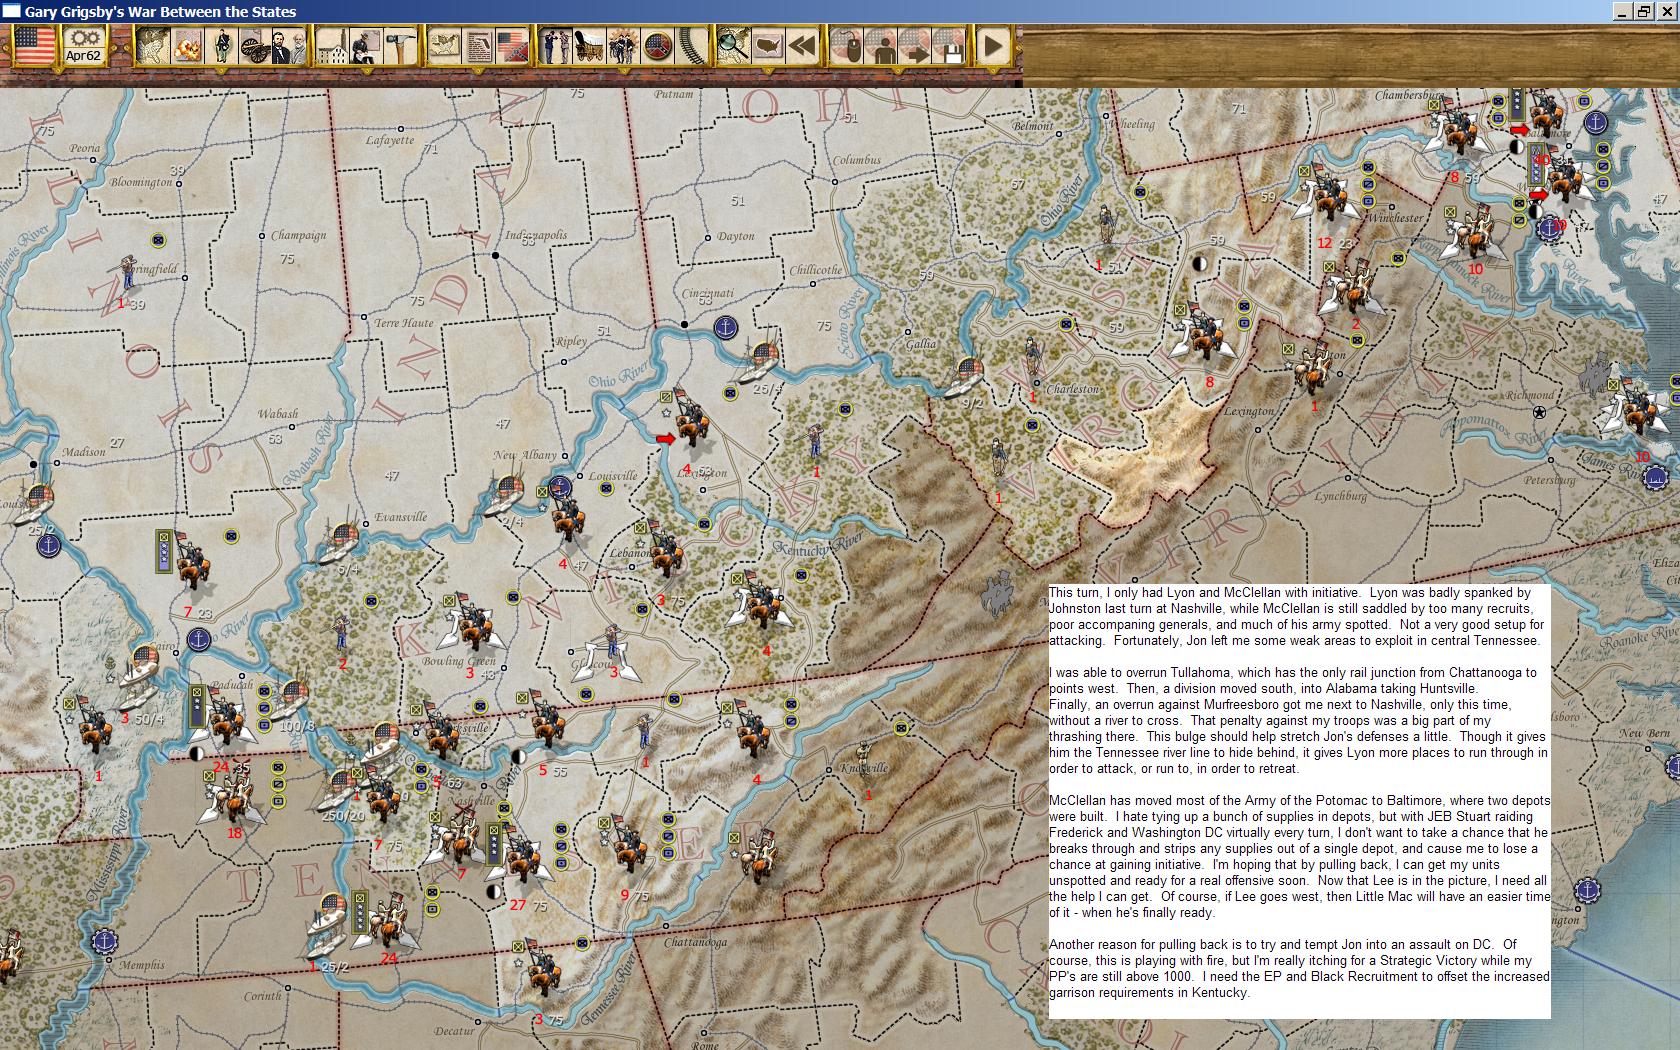Select the Confederate unit at Bowling Green

469,624
